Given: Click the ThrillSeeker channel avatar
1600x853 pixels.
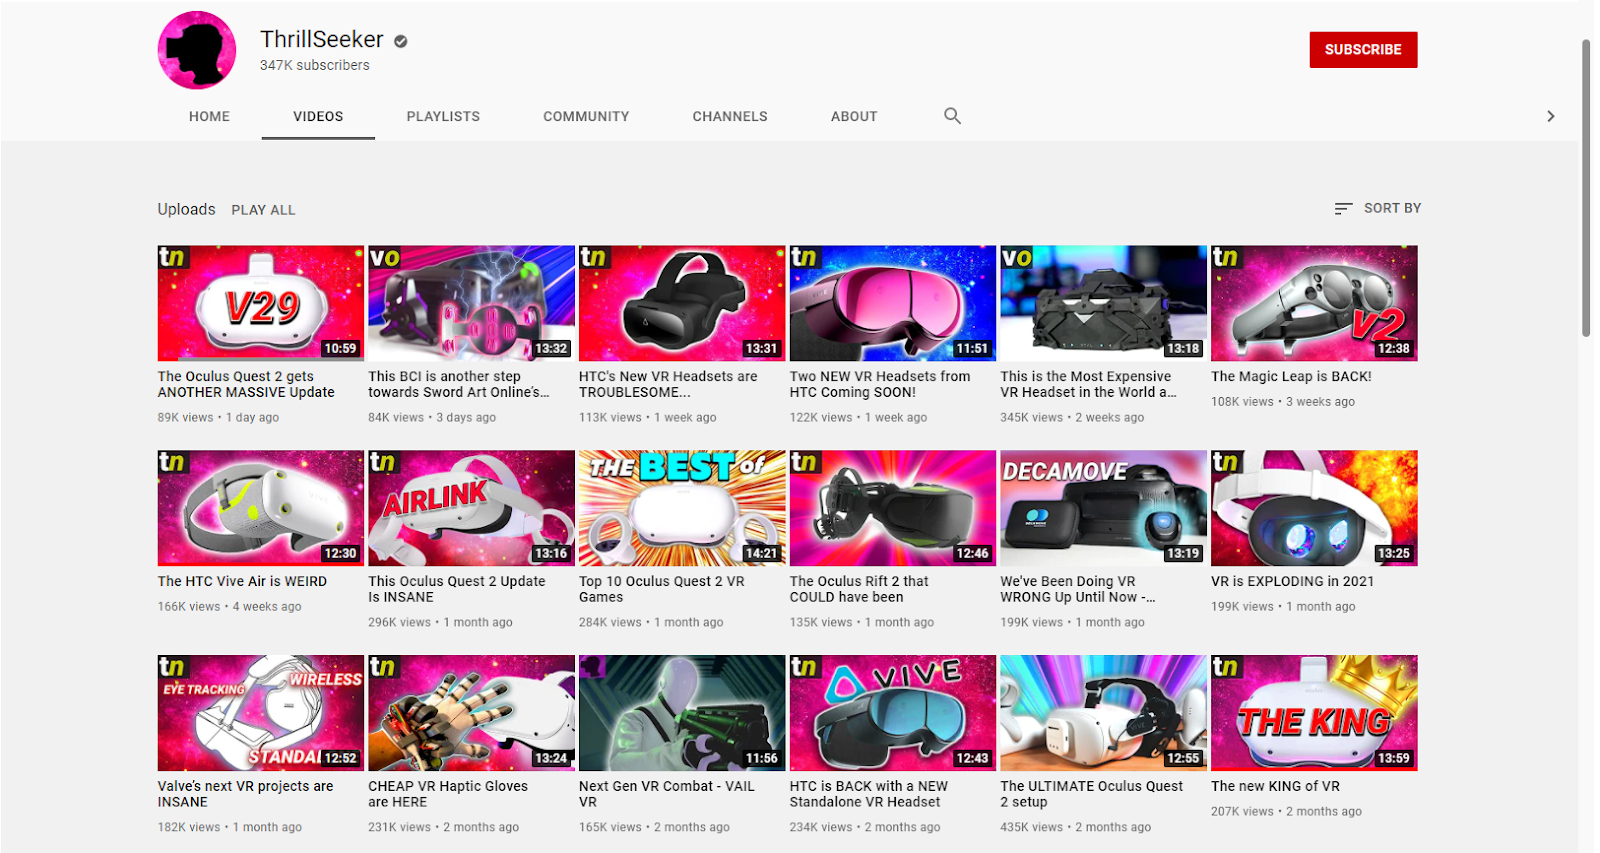Looking at the screenshot, I should pyautogui.click(x=197, y=50).
